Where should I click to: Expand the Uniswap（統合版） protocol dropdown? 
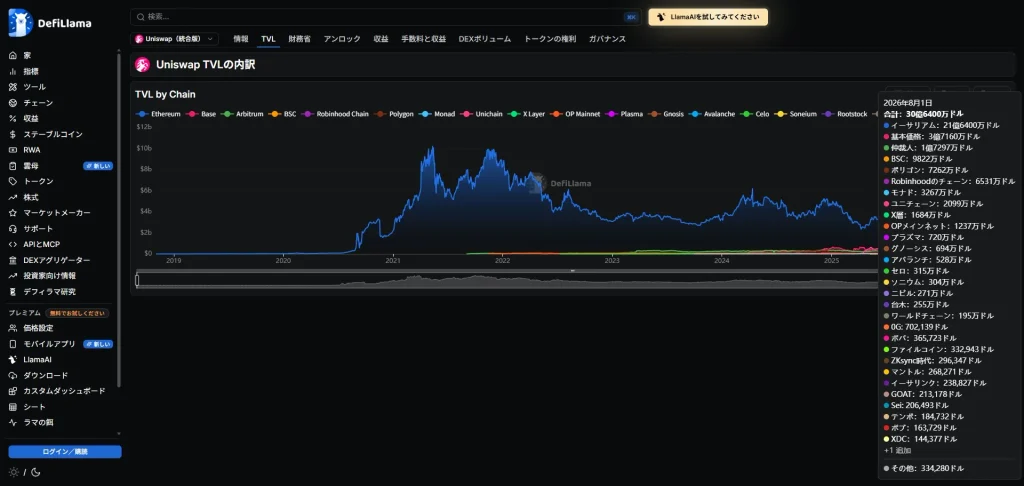174,39
